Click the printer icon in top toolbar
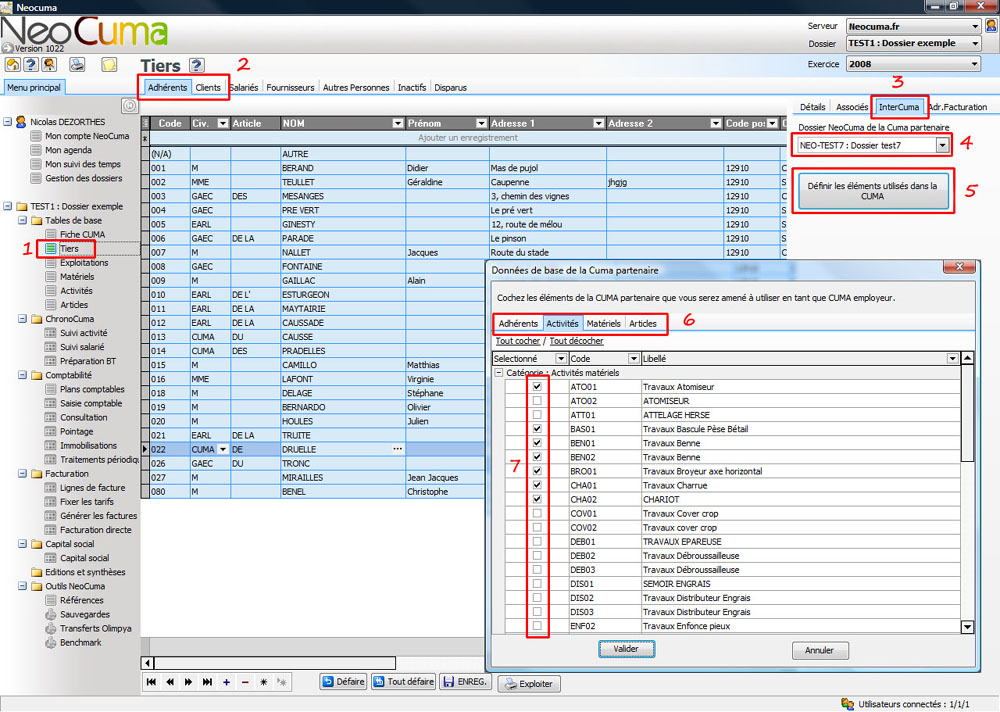Image resolution: width=1000 pixels, height=712 pixels. click(77, 64)
